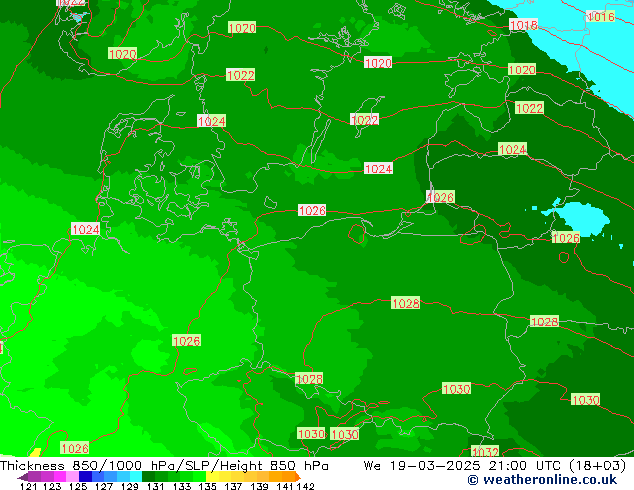Click the legend value 133
634x490 pixels.
coord(182,486)
